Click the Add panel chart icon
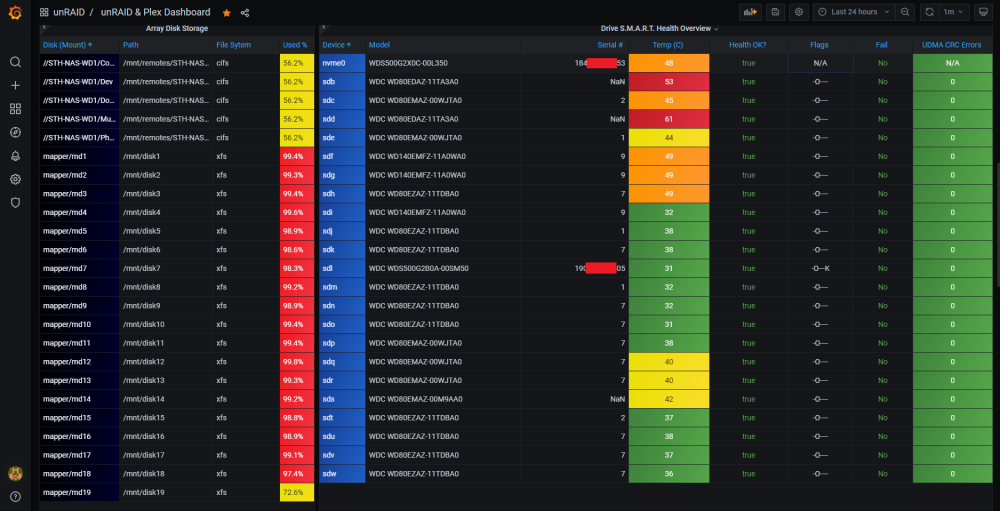The height and width of the screenshot is (511, 1000). coord(750,12)
